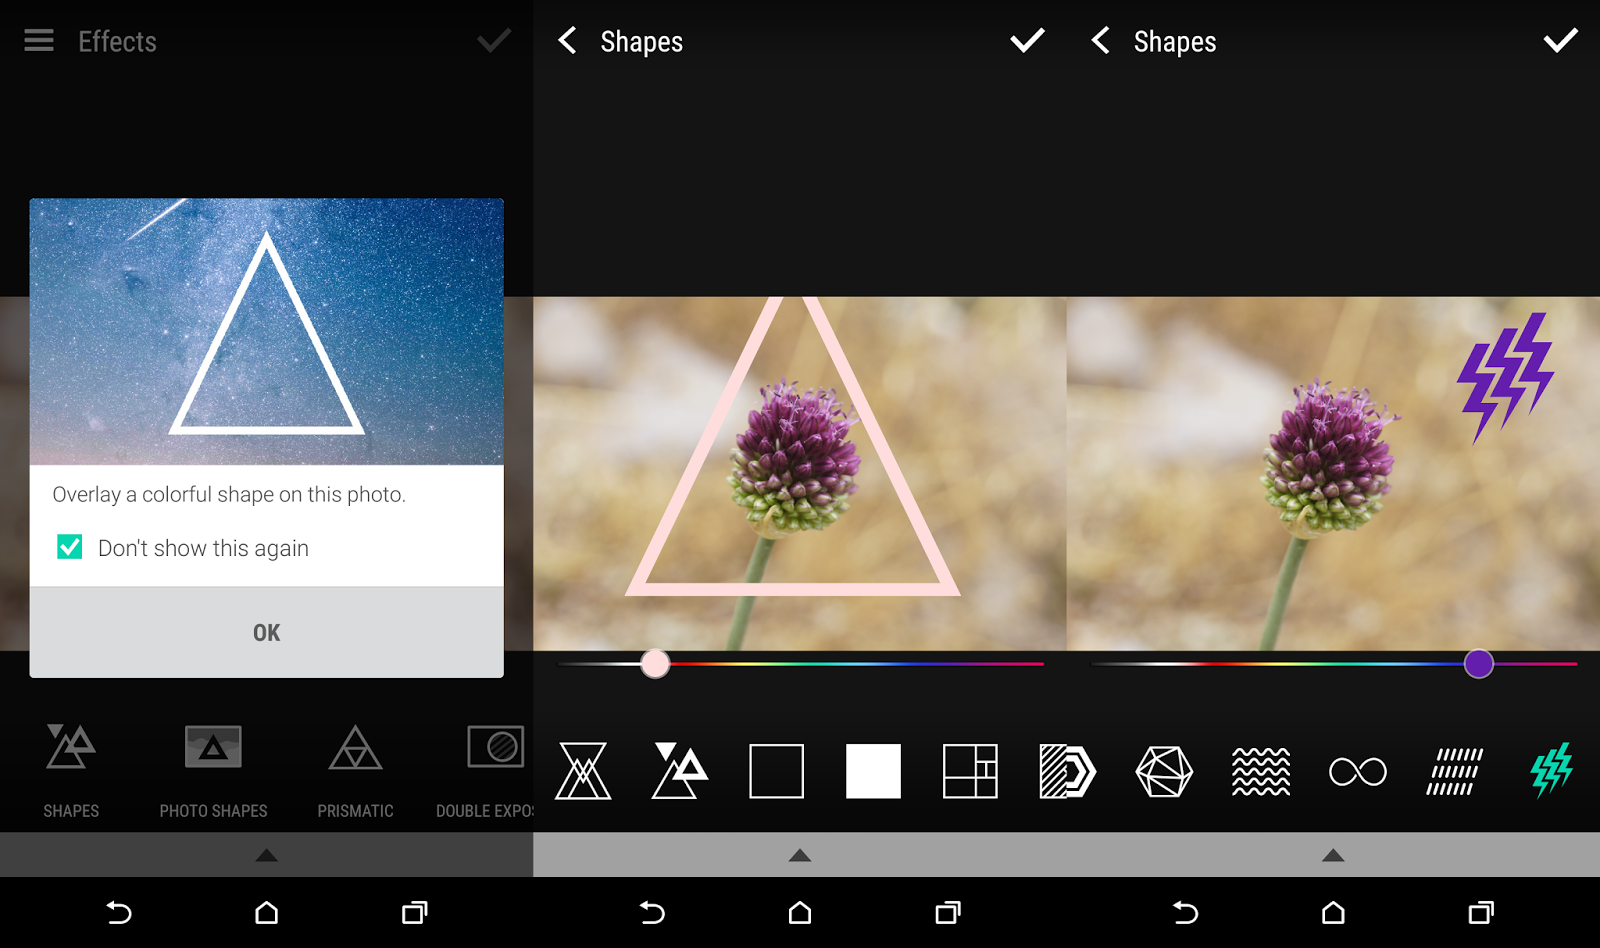Choose the wavy lines shape
1600x948 pixels.
pos(1261,771)
